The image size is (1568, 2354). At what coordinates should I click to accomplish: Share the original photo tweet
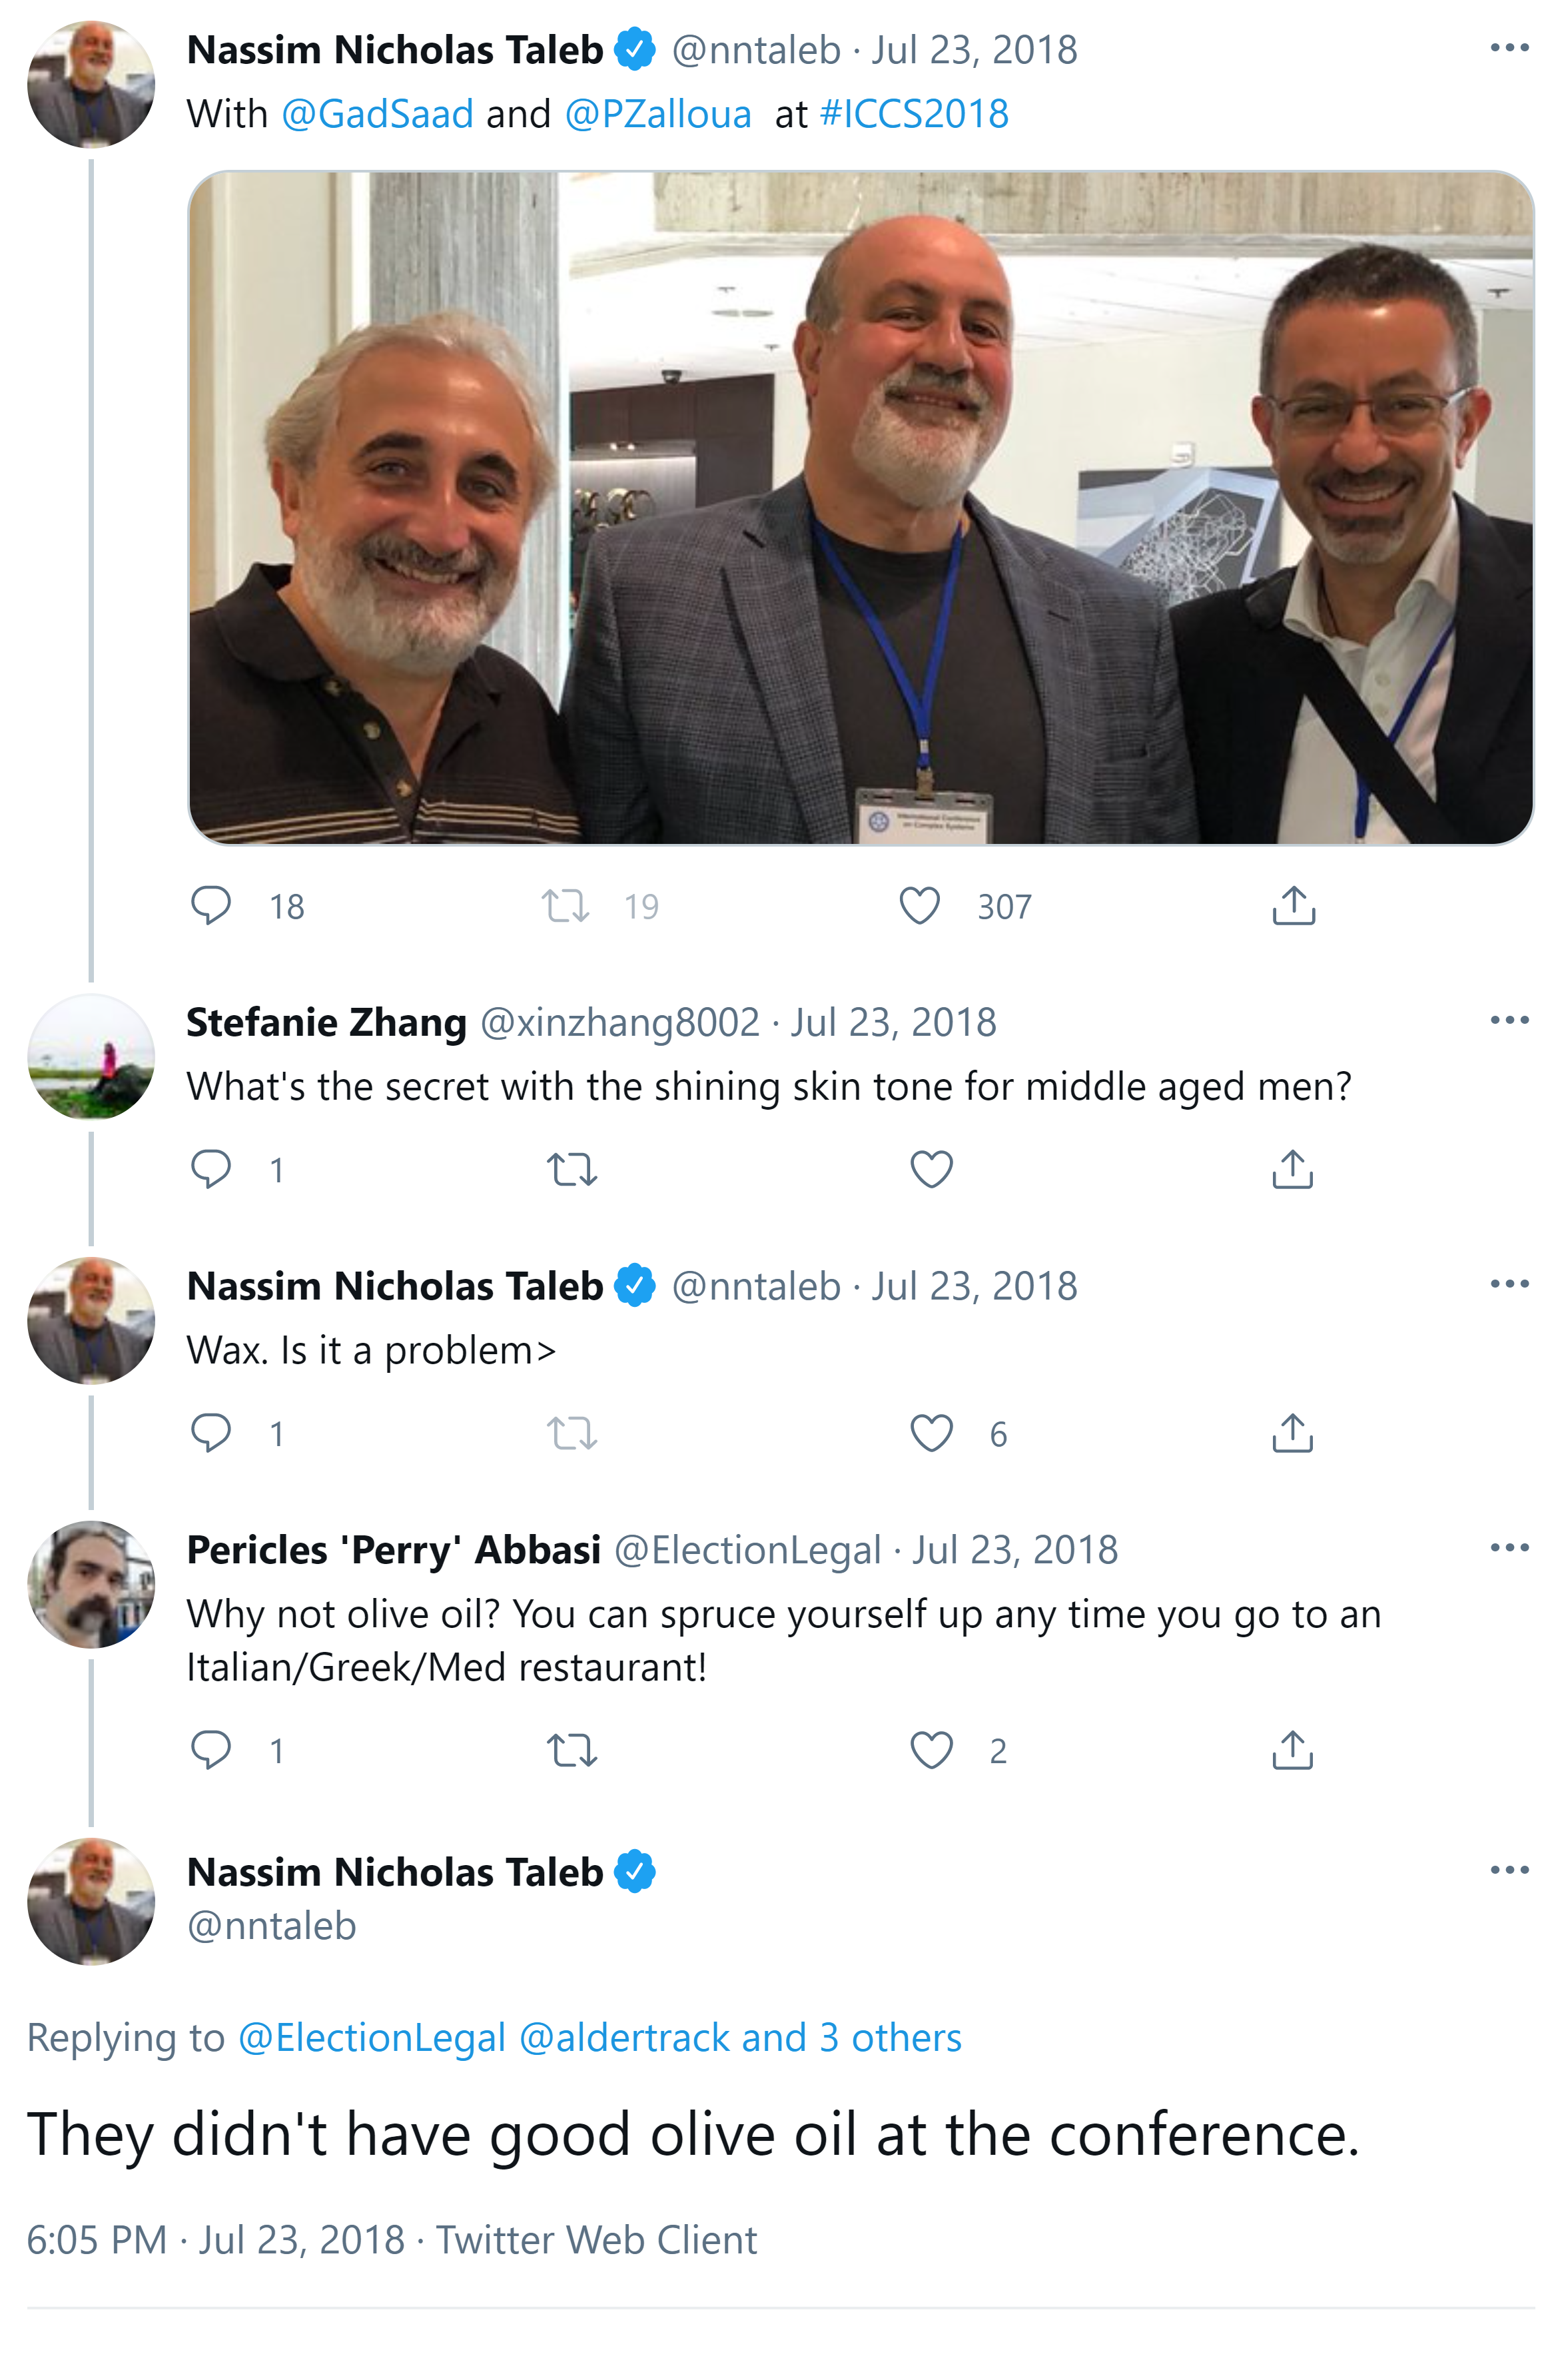1293,905
